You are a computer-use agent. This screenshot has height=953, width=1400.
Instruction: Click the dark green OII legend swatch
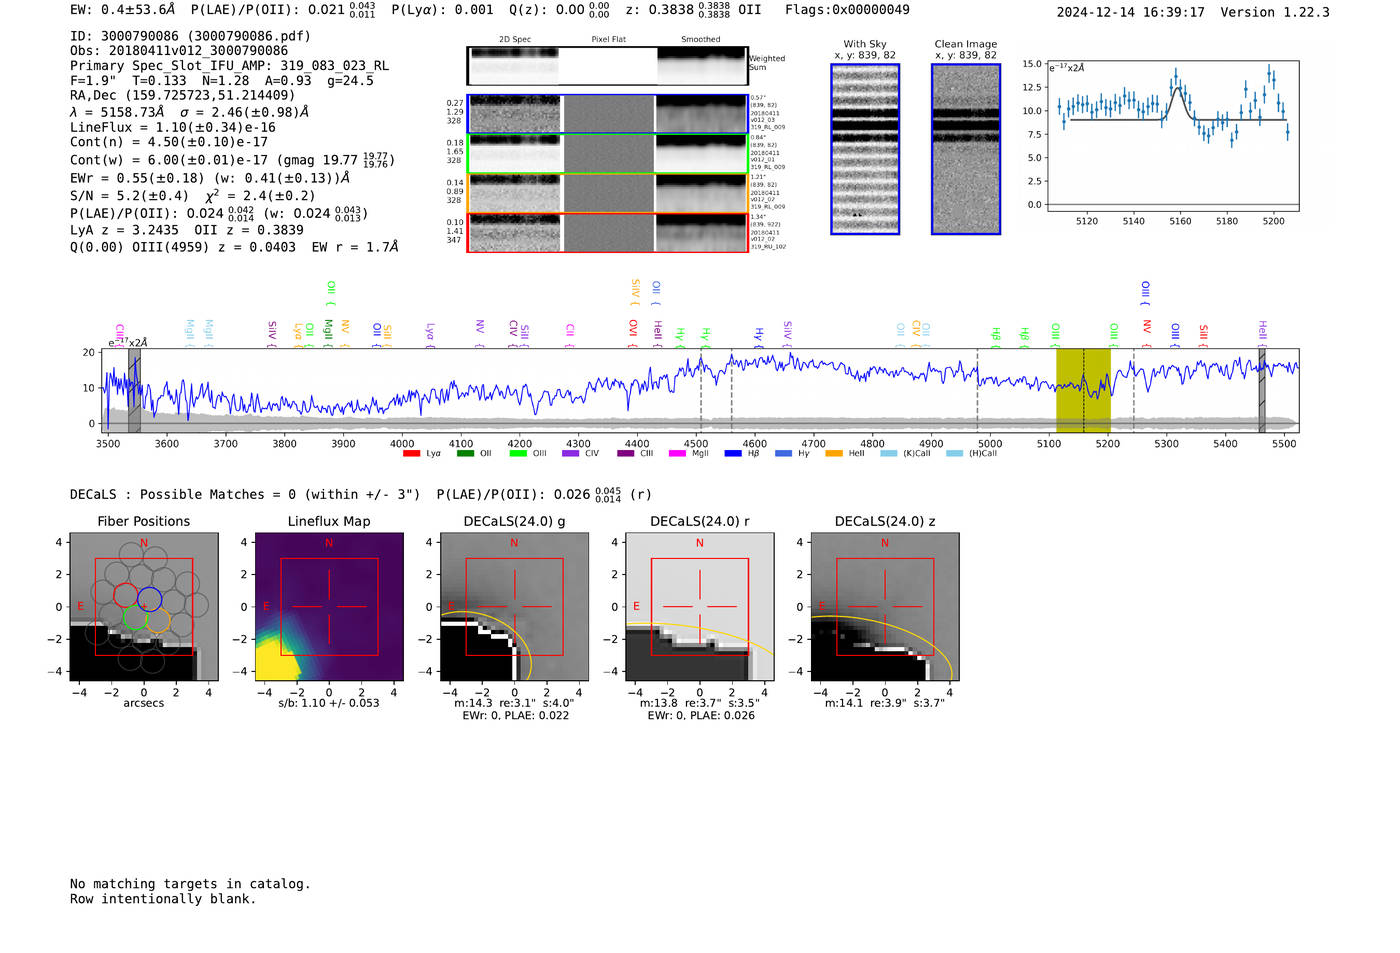tap(465, 454)
